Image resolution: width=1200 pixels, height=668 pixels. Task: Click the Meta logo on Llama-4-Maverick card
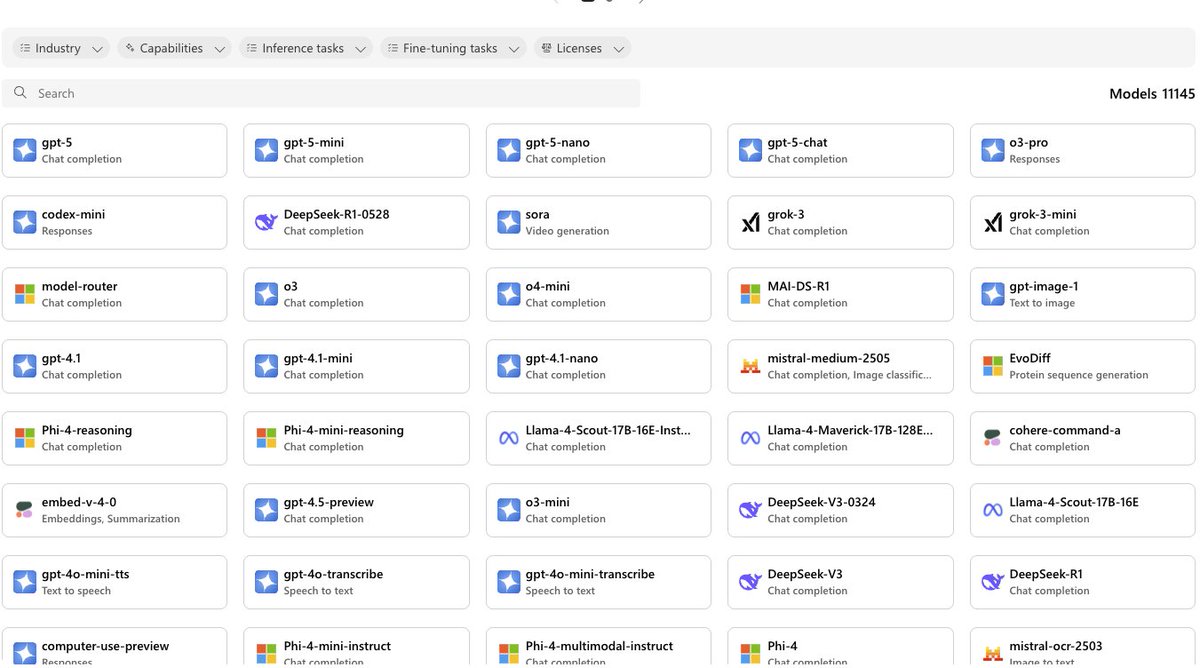pyautogui.click(x=750, y=438)
